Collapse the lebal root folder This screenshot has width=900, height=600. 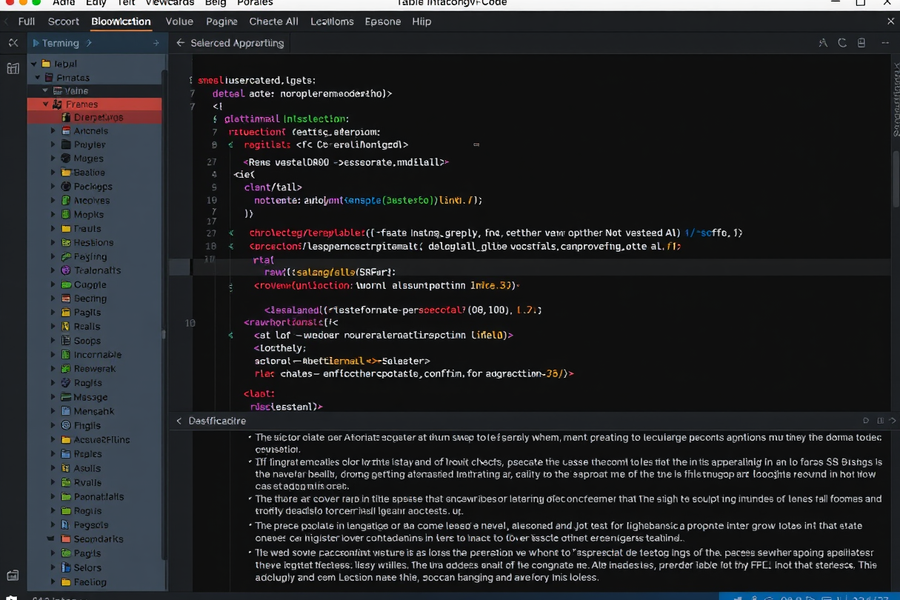pos(34,64)
